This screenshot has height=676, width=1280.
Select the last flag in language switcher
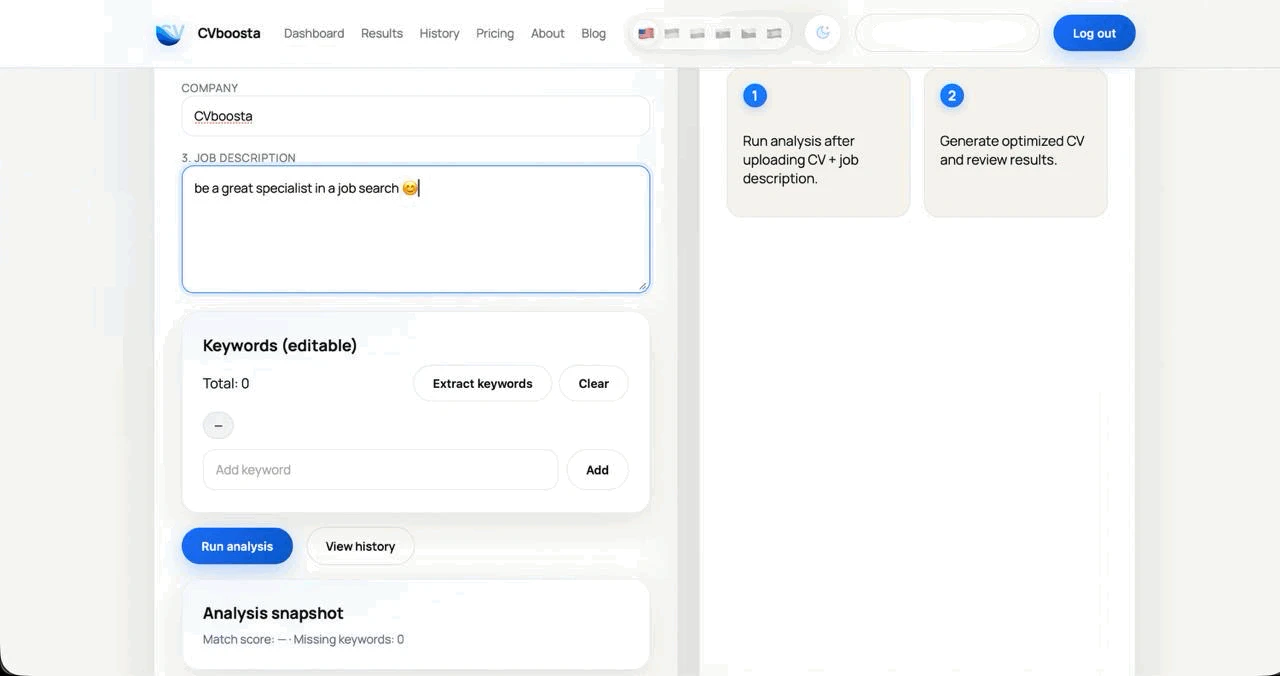click(774, 33)
